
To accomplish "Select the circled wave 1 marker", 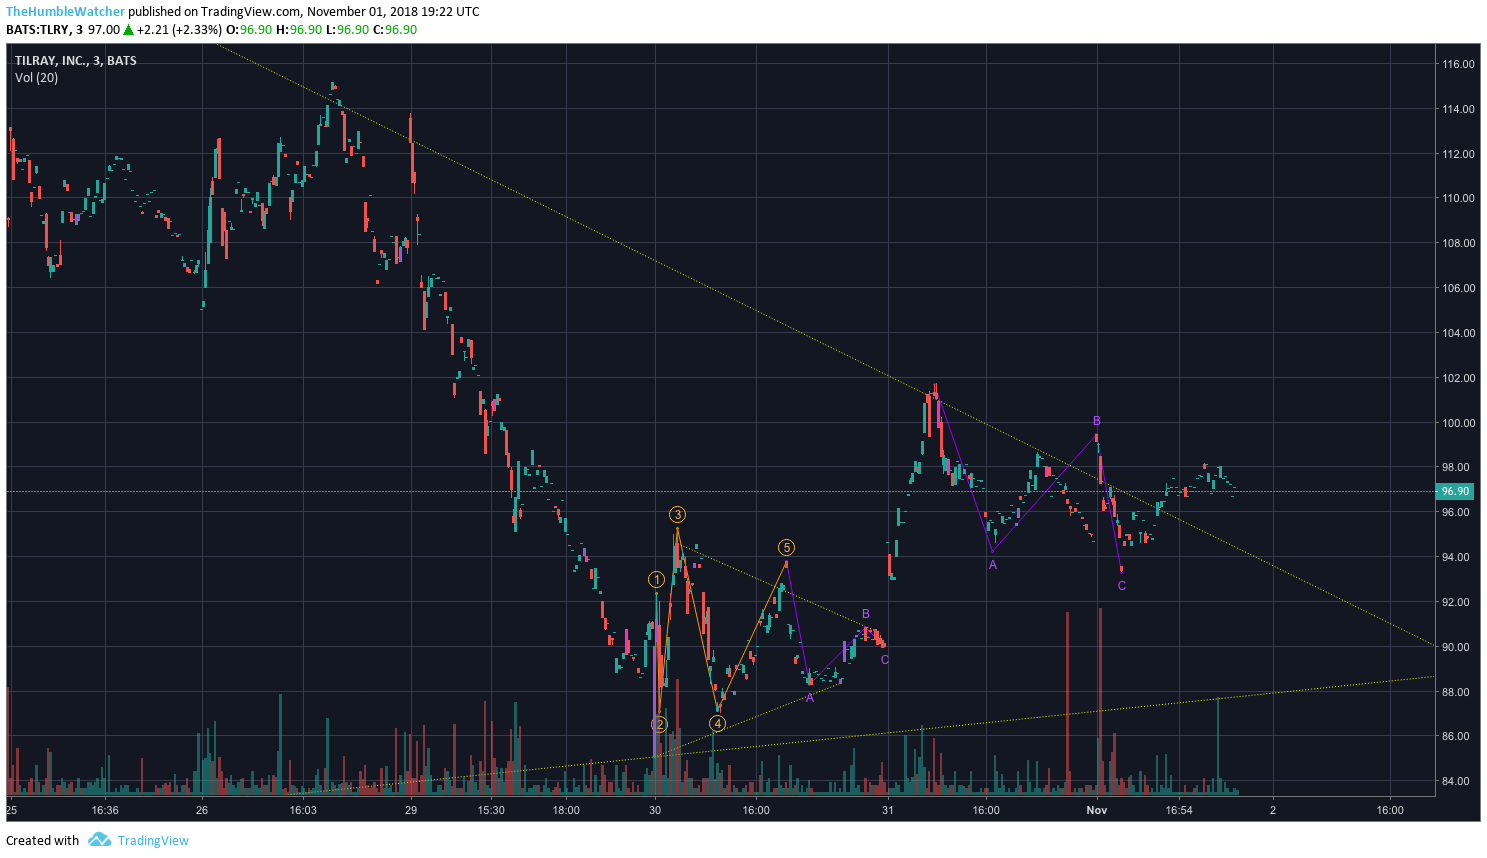I will click(x=656, y=580).
